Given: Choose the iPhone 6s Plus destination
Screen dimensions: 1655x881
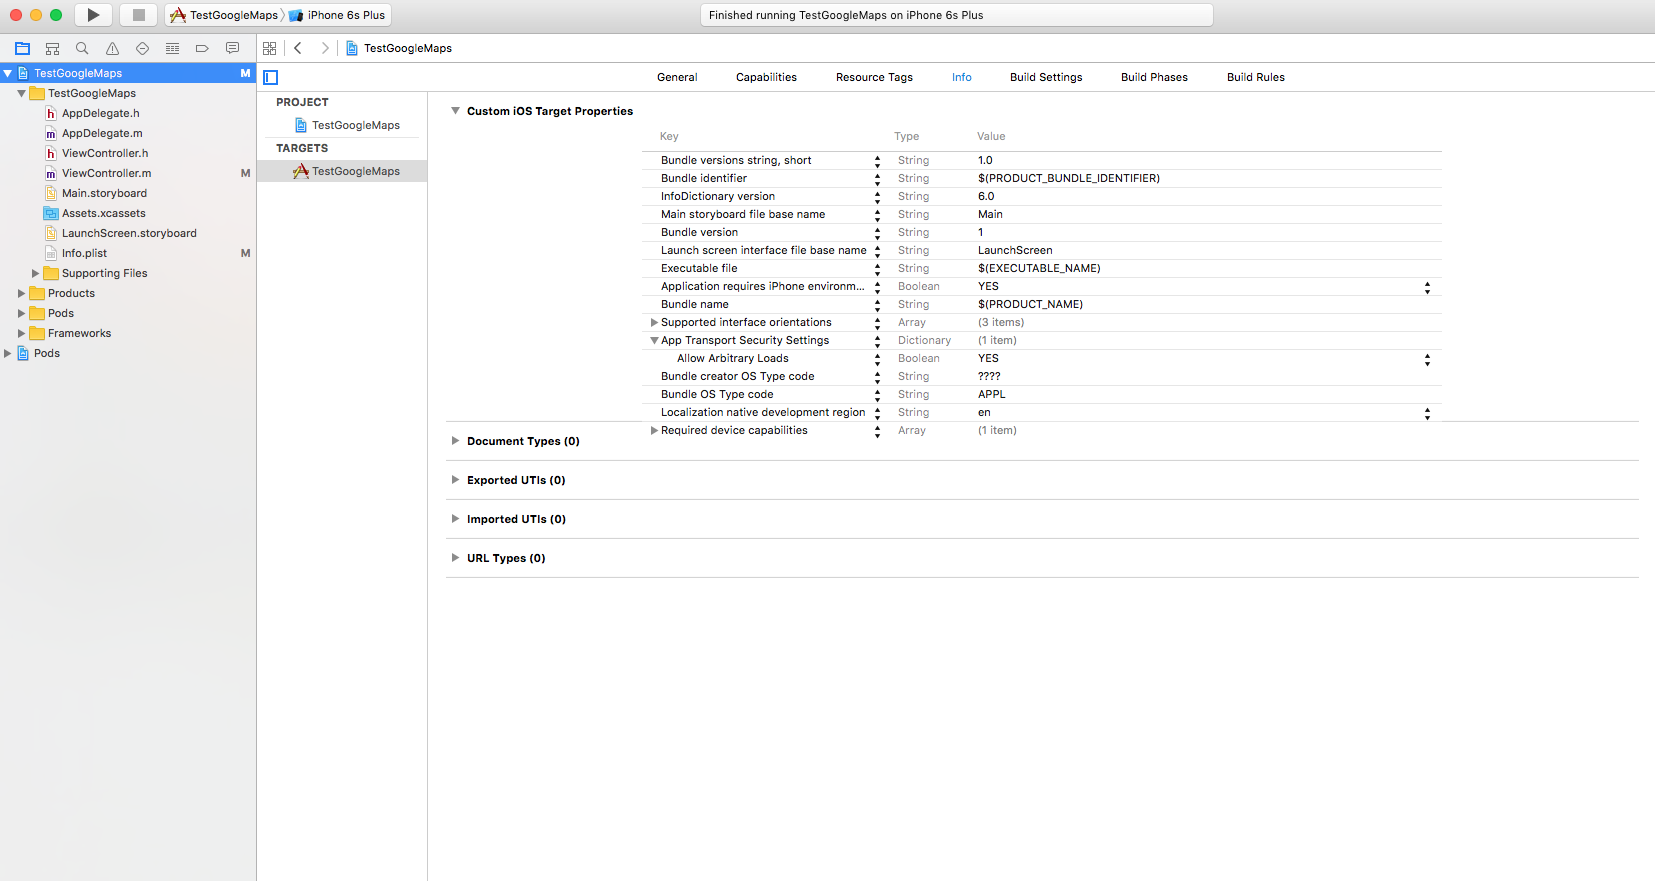Looking at the screenshot, I should point(338,15).
